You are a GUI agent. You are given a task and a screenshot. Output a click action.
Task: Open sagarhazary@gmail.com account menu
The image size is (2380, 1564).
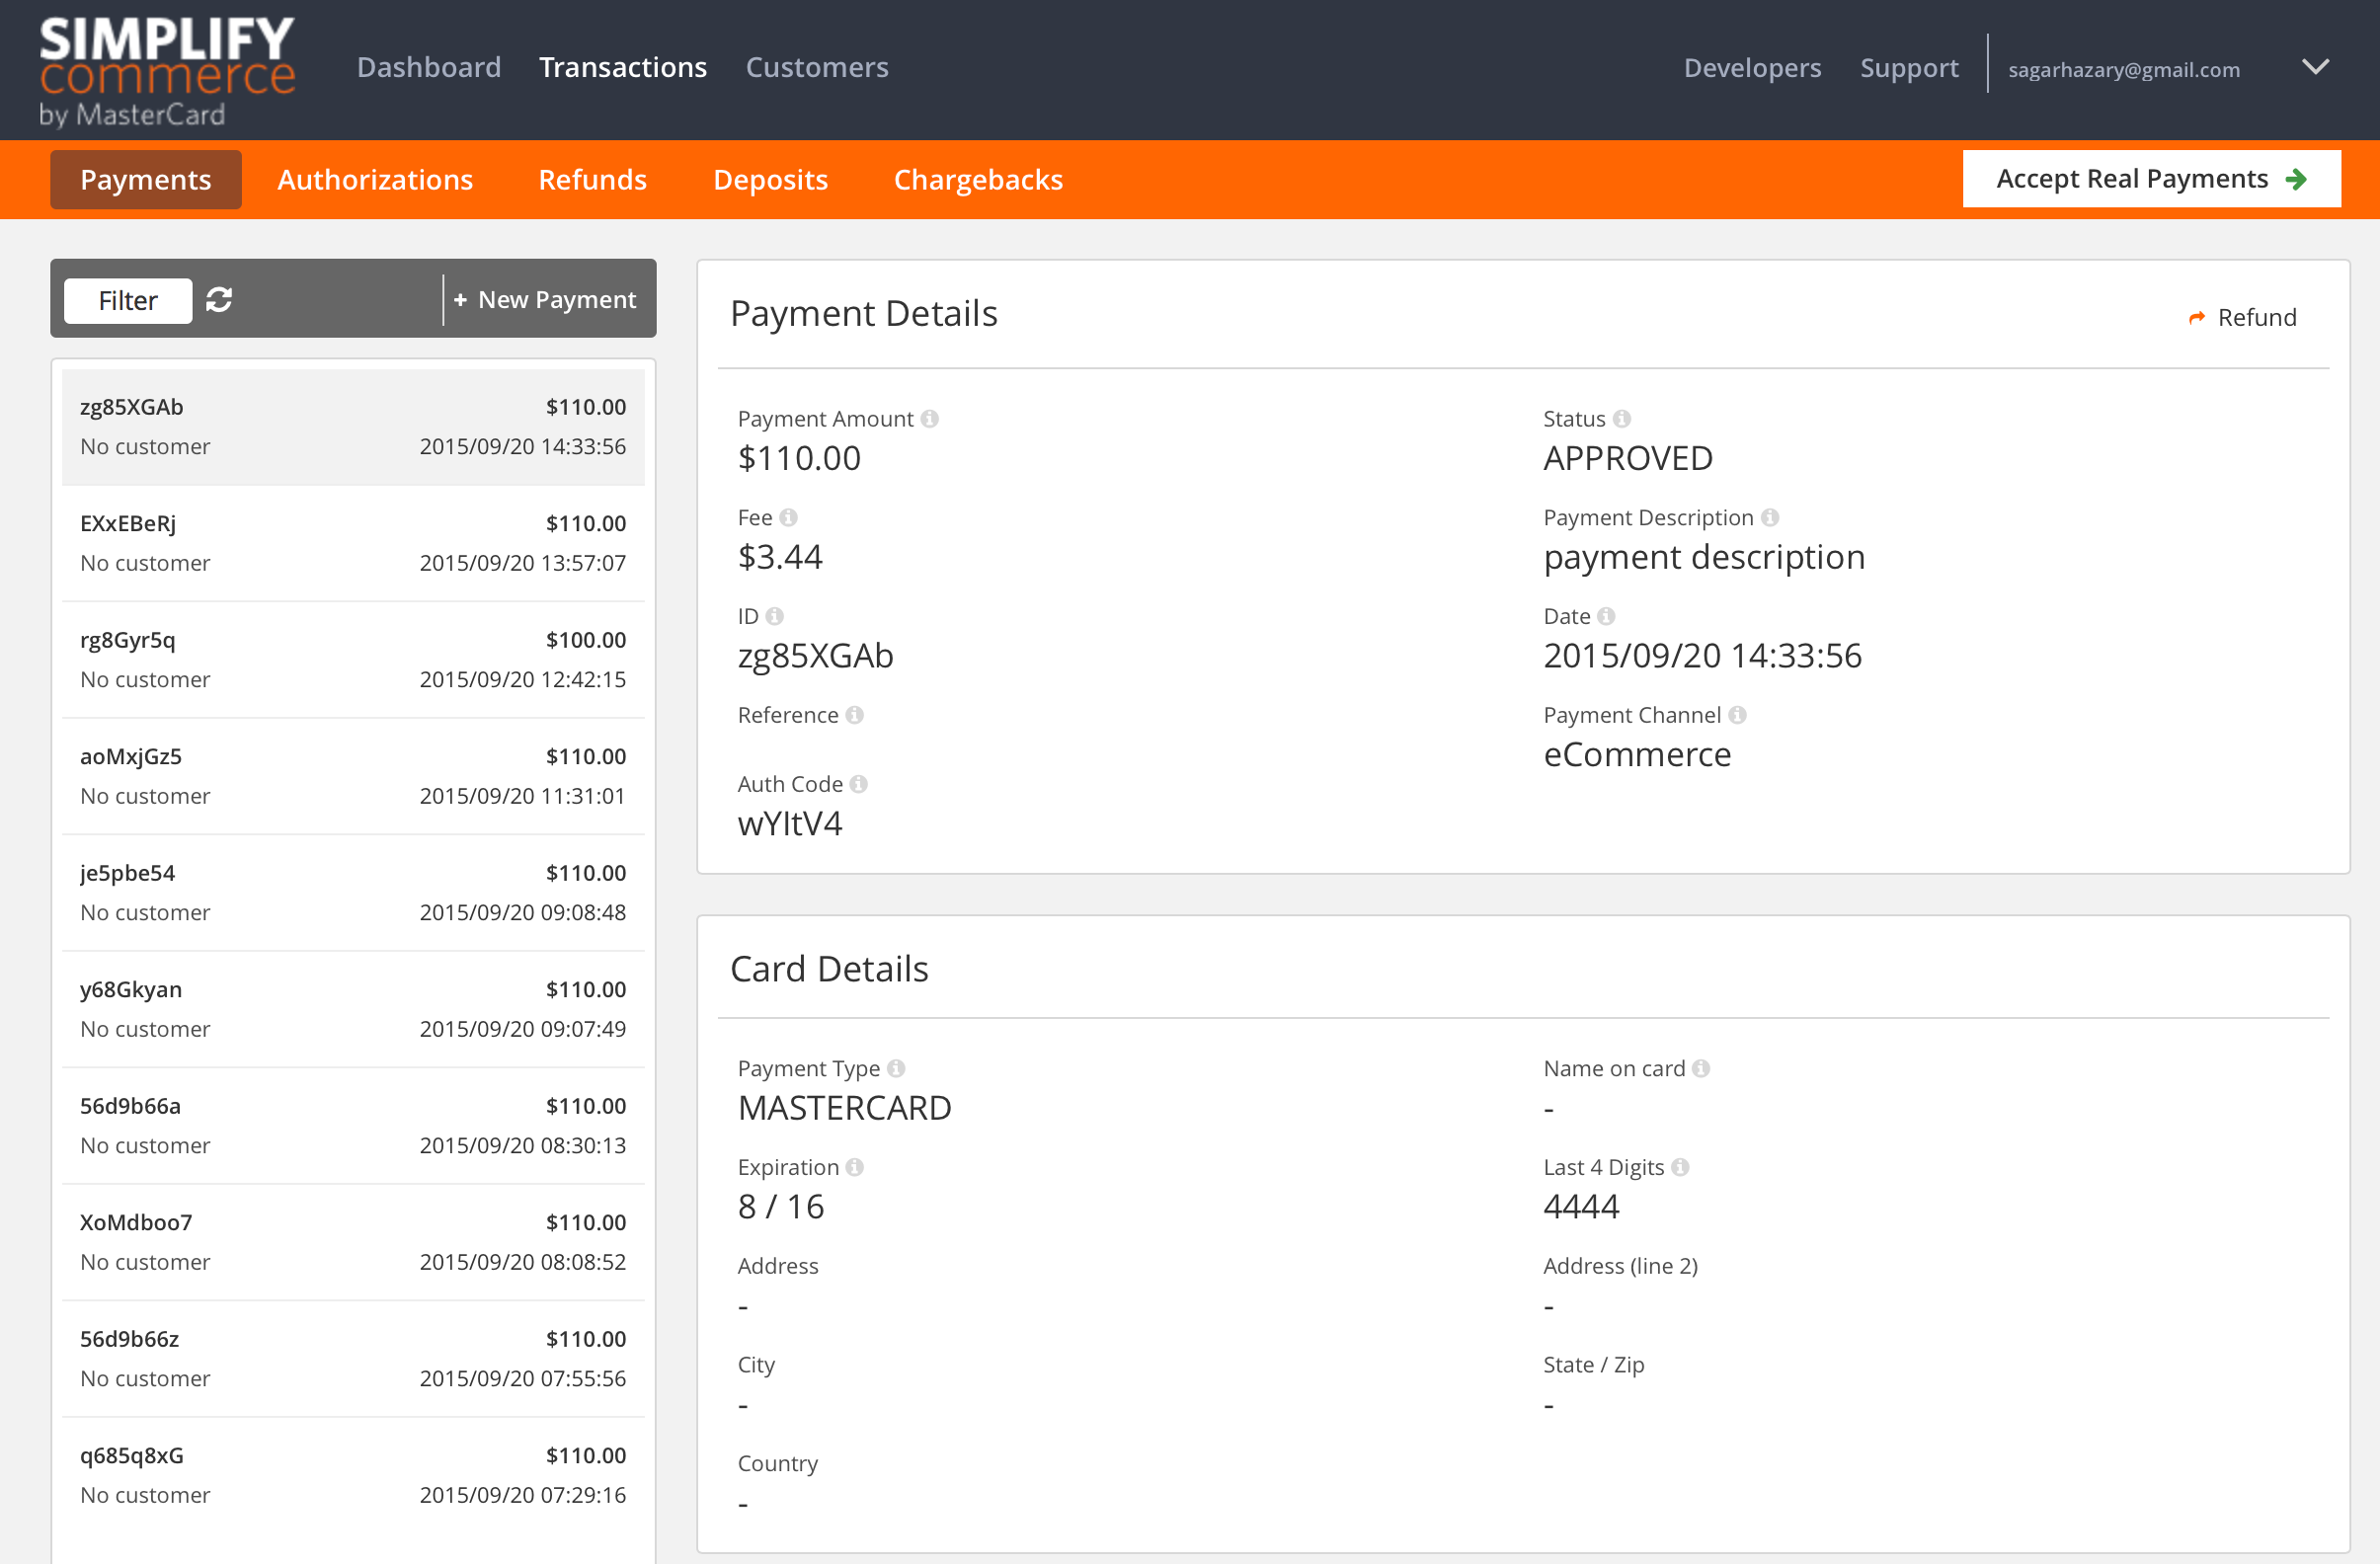coord(2123,70)
